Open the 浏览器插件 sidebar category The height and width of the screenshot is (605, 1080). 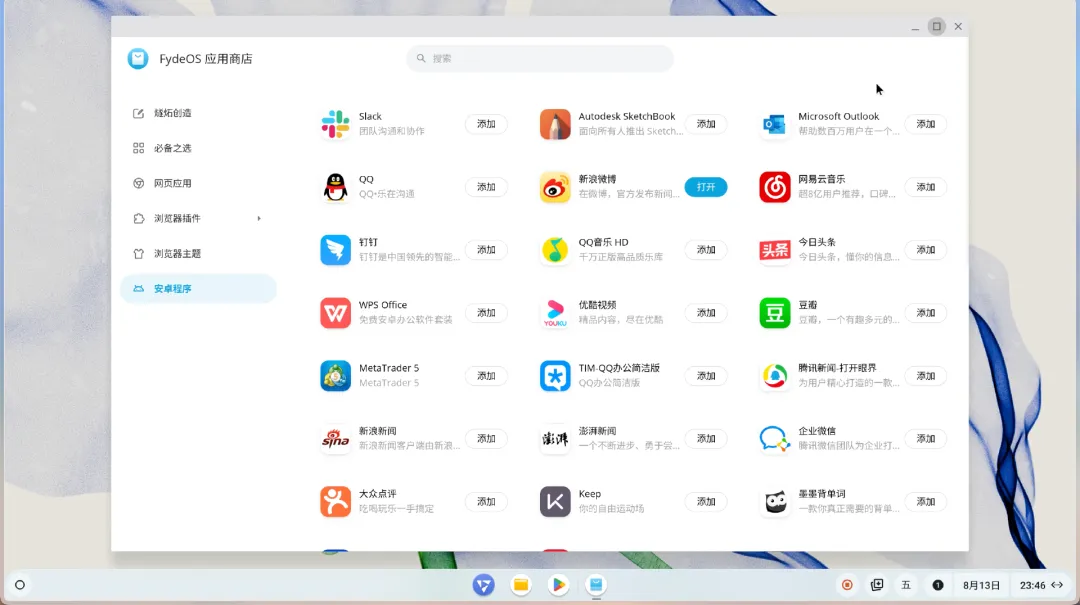pos(198,218)
